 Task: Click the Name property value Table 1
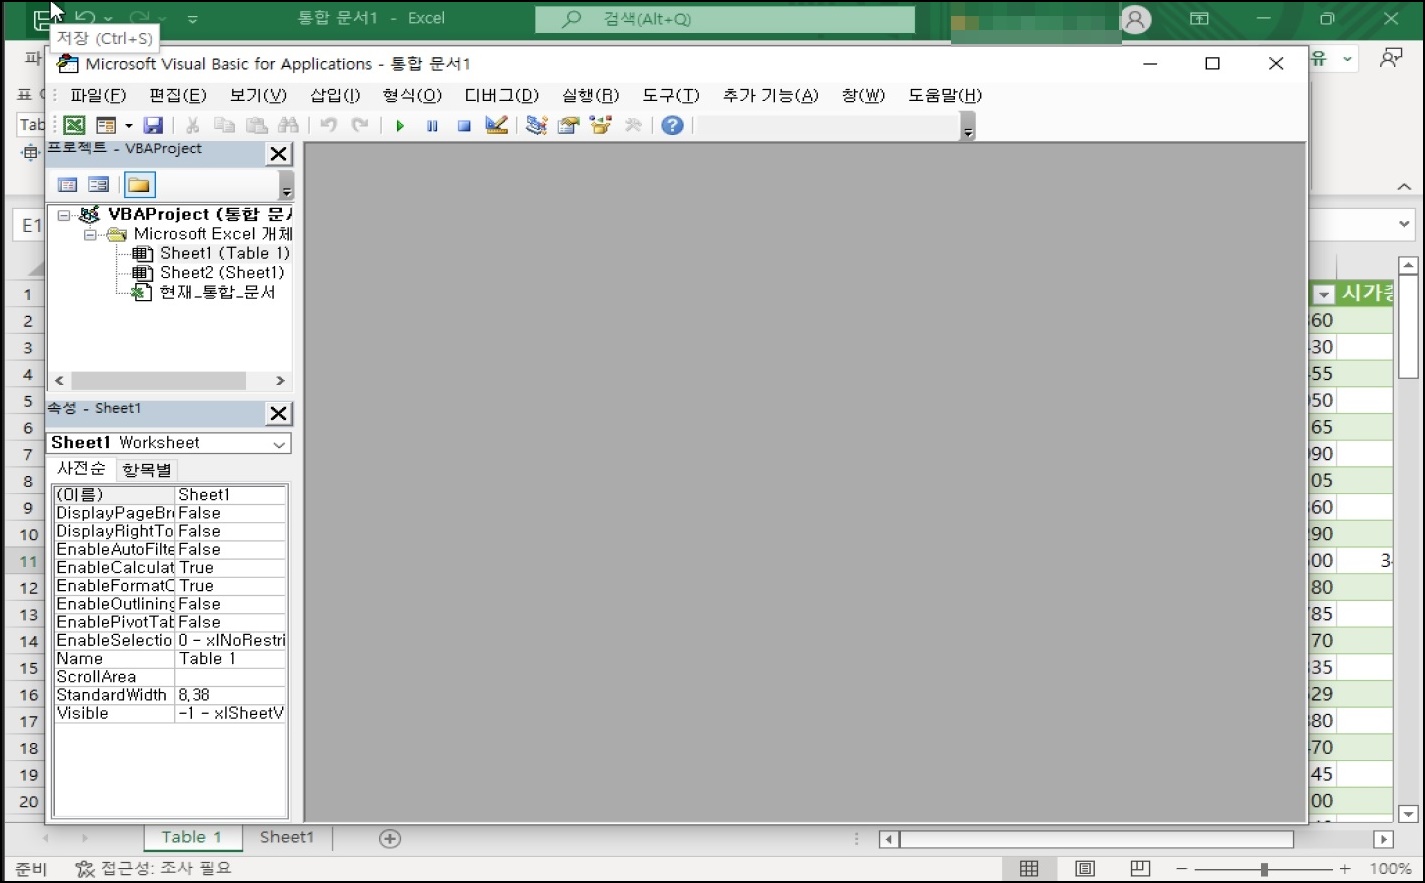(231, 659)
